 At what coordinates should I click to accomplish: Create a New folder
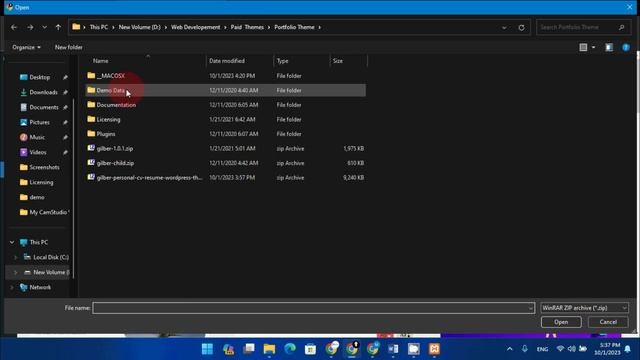coord(69,47)
